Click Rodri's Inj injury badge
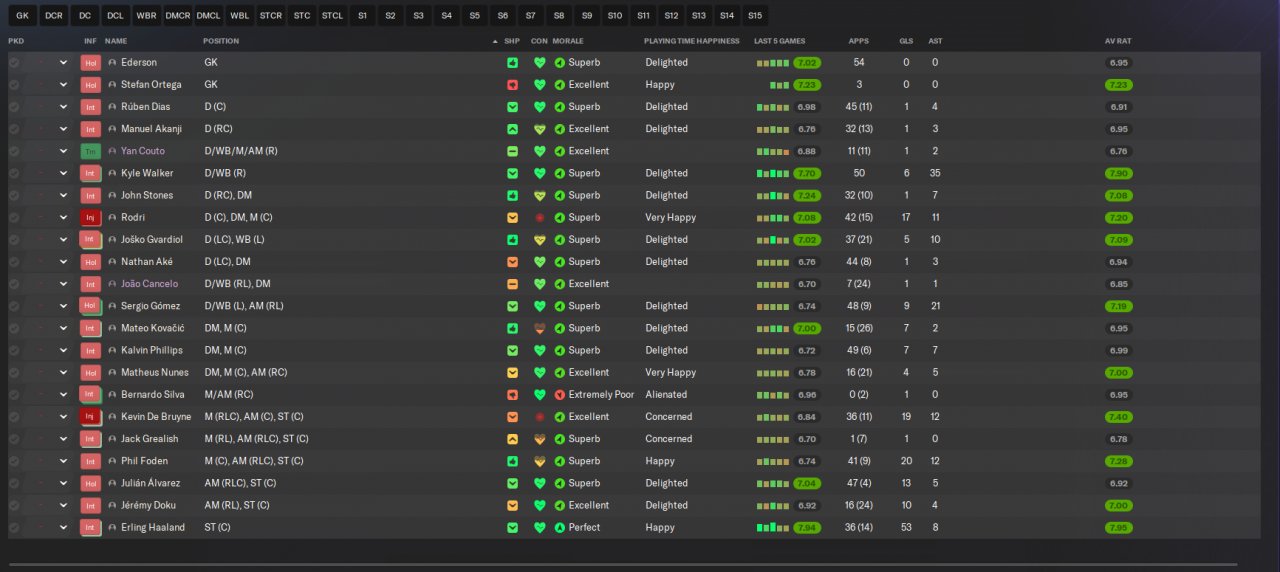The image size is (1280, 572). [x=91, y=217]
